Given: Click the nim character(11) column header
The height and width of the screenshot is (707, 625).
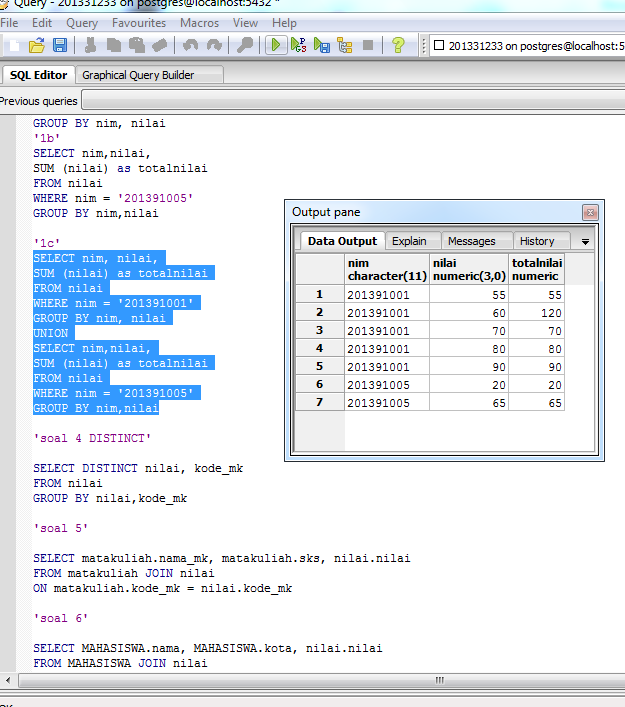Looking at the screenshot, I should click(x=387, y=269).
